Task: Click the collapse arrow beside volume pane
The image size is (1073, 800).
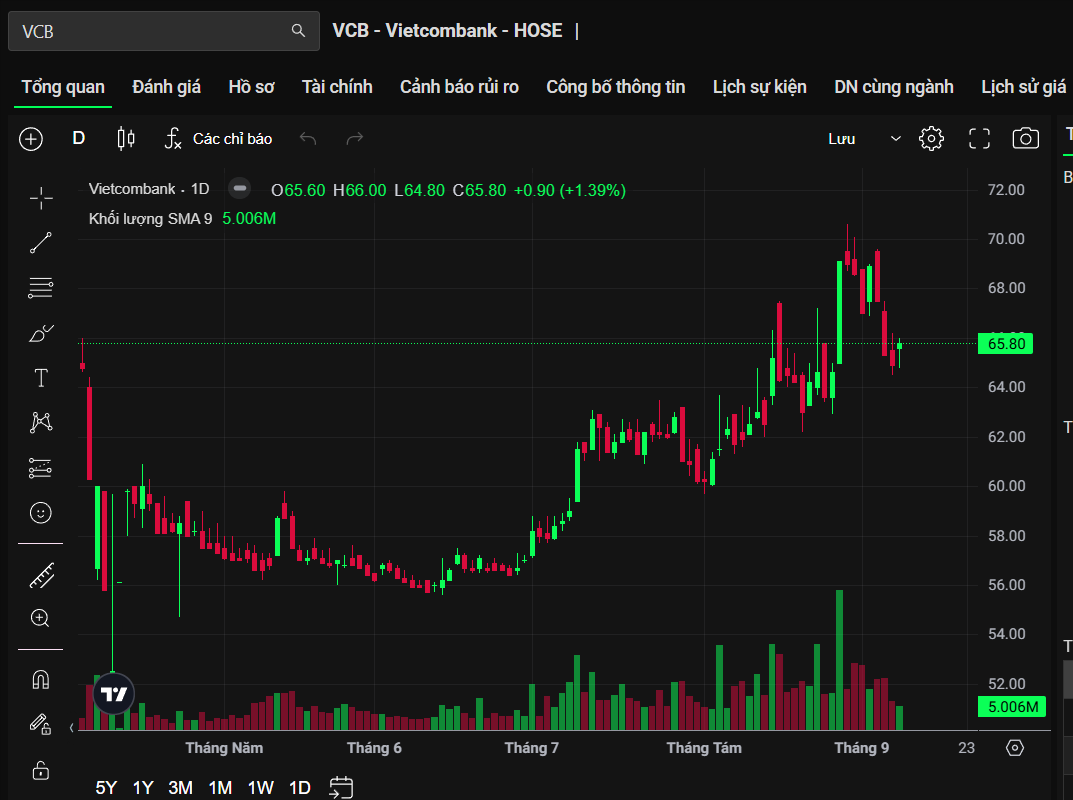Action: 72,727
